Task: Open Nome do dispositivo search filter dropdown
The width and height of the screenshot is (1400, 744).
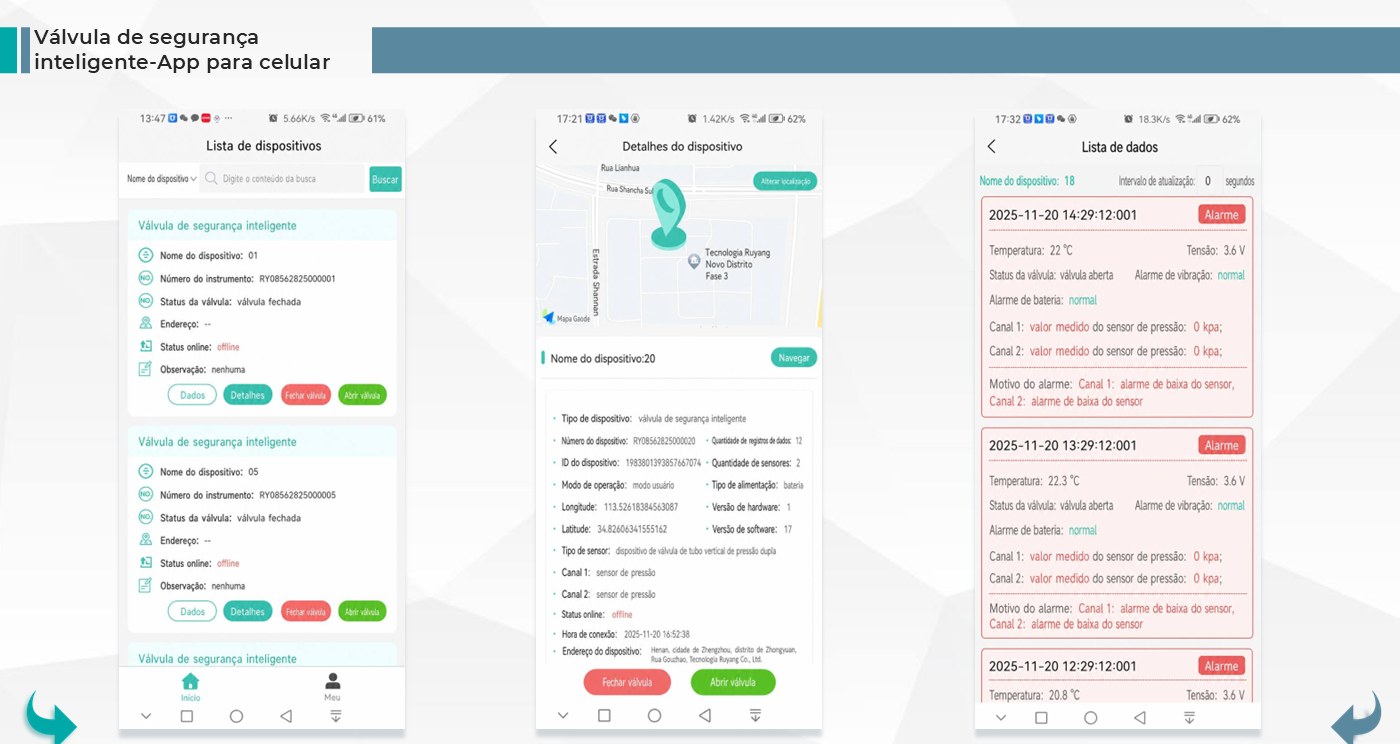Action: (161, 179)
